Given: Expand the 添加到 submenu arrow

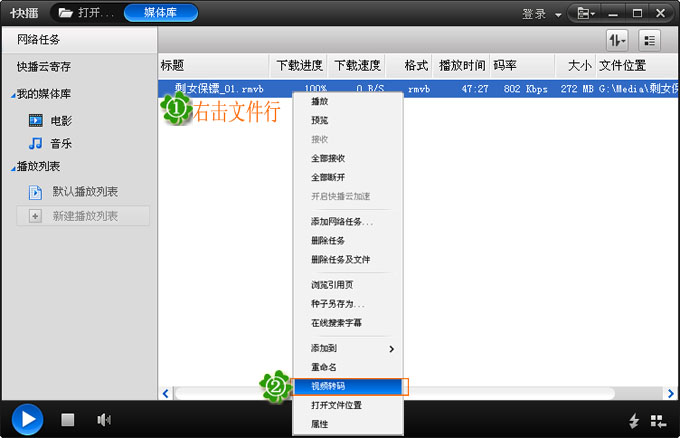Looking at the screenshot, I should pyautogui.click(x=392, y=349).
